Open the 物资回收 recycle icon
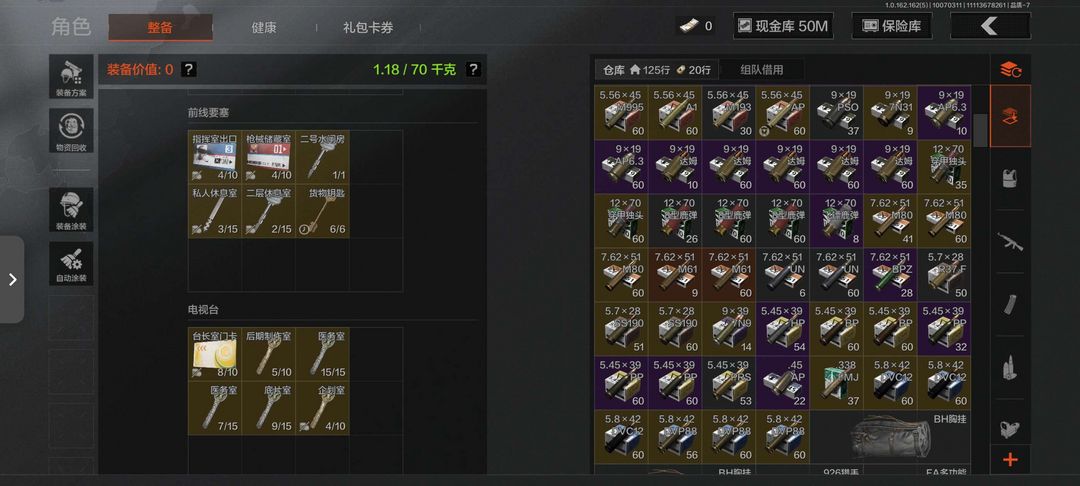 tap(71, 131)
